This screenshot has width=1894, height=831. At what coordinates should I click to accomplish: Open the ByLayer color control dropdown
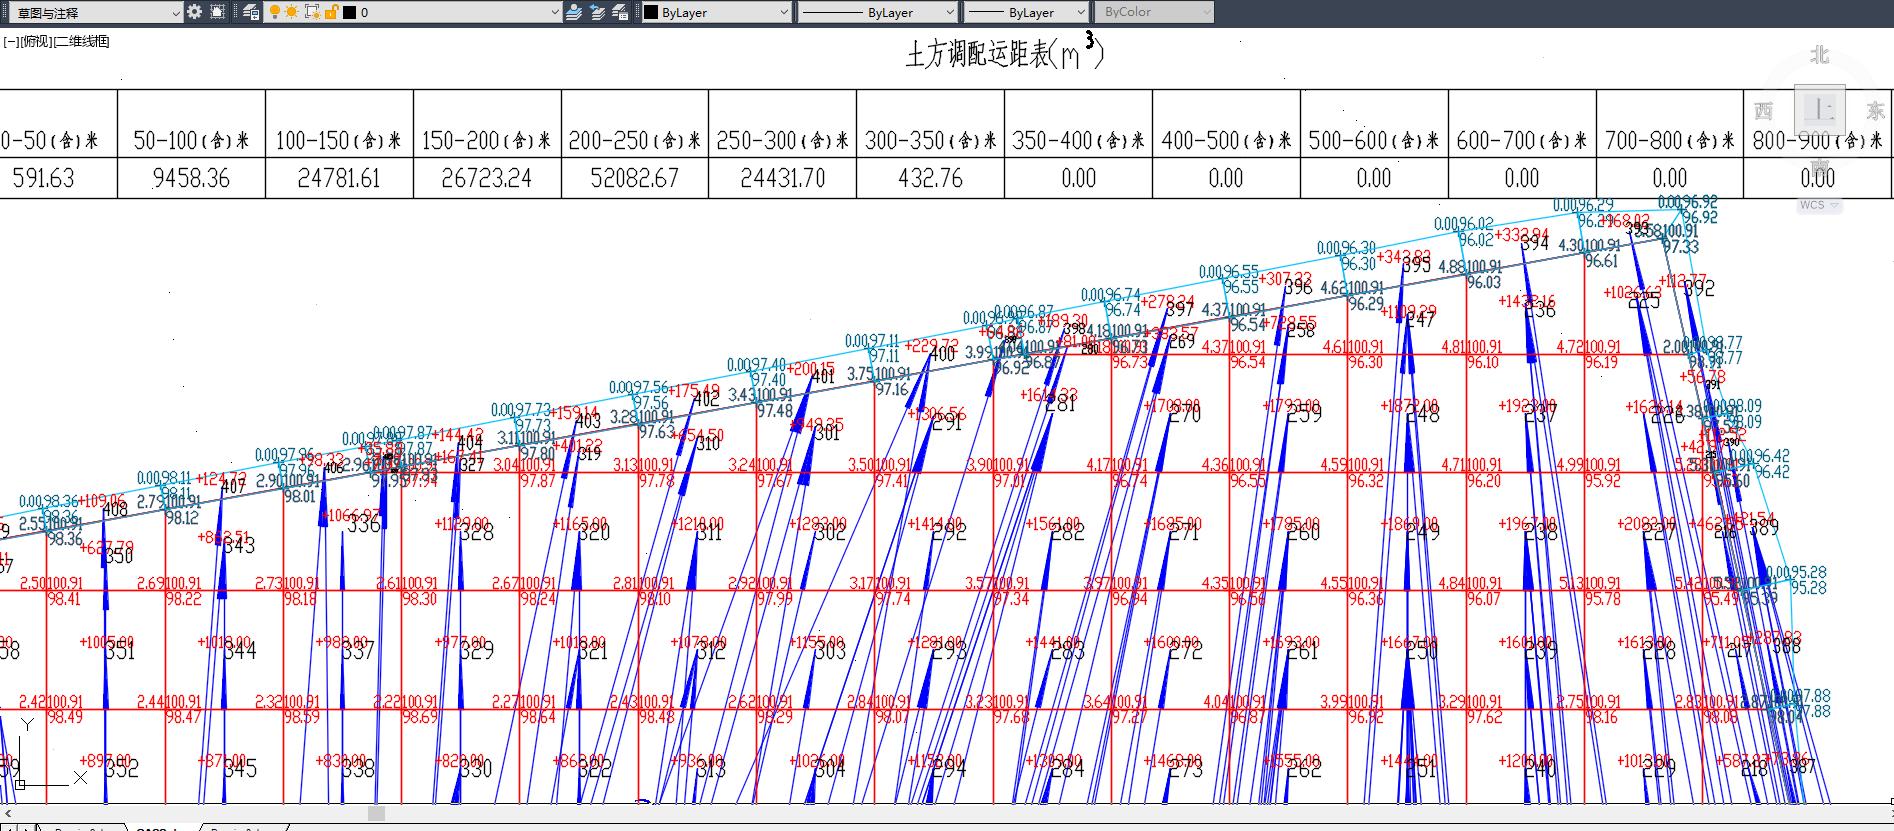pyautogui.click(x=716, y=12)
